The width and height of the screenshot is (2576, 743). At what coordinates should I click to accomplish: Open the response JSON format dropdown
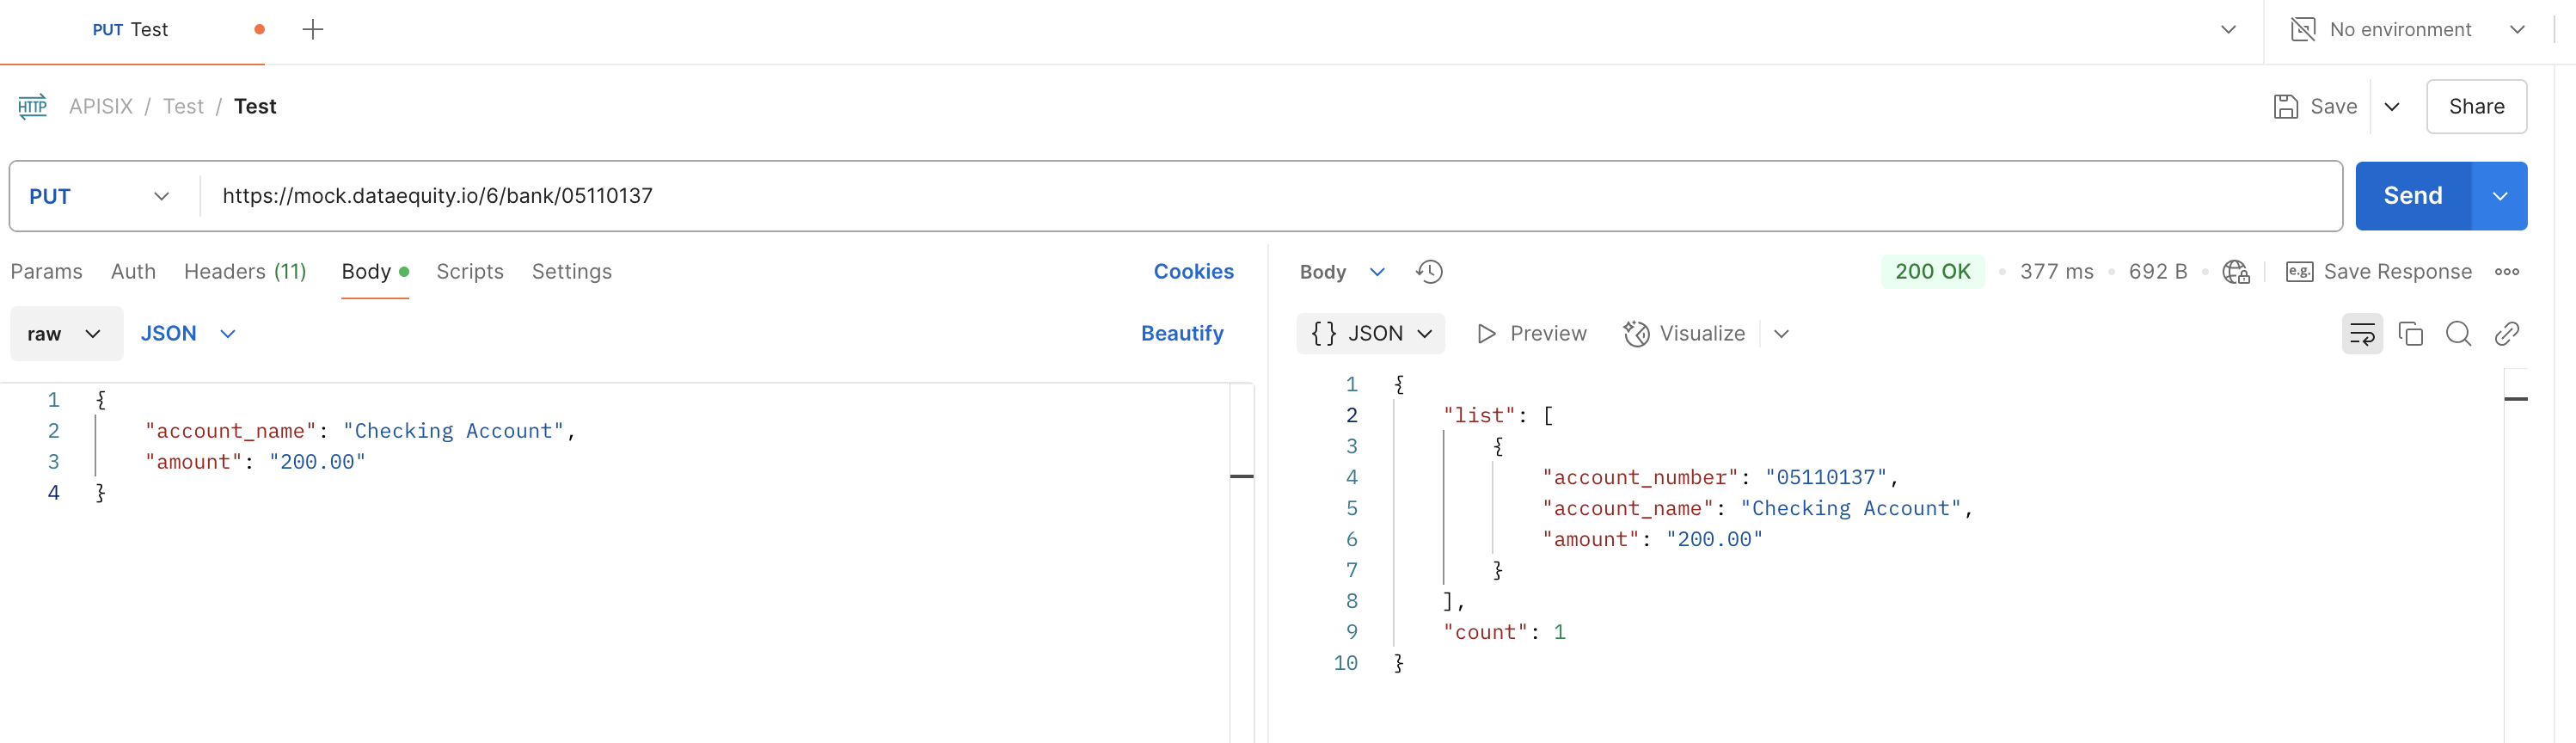pyautogui.click(x=1371, y=334)
